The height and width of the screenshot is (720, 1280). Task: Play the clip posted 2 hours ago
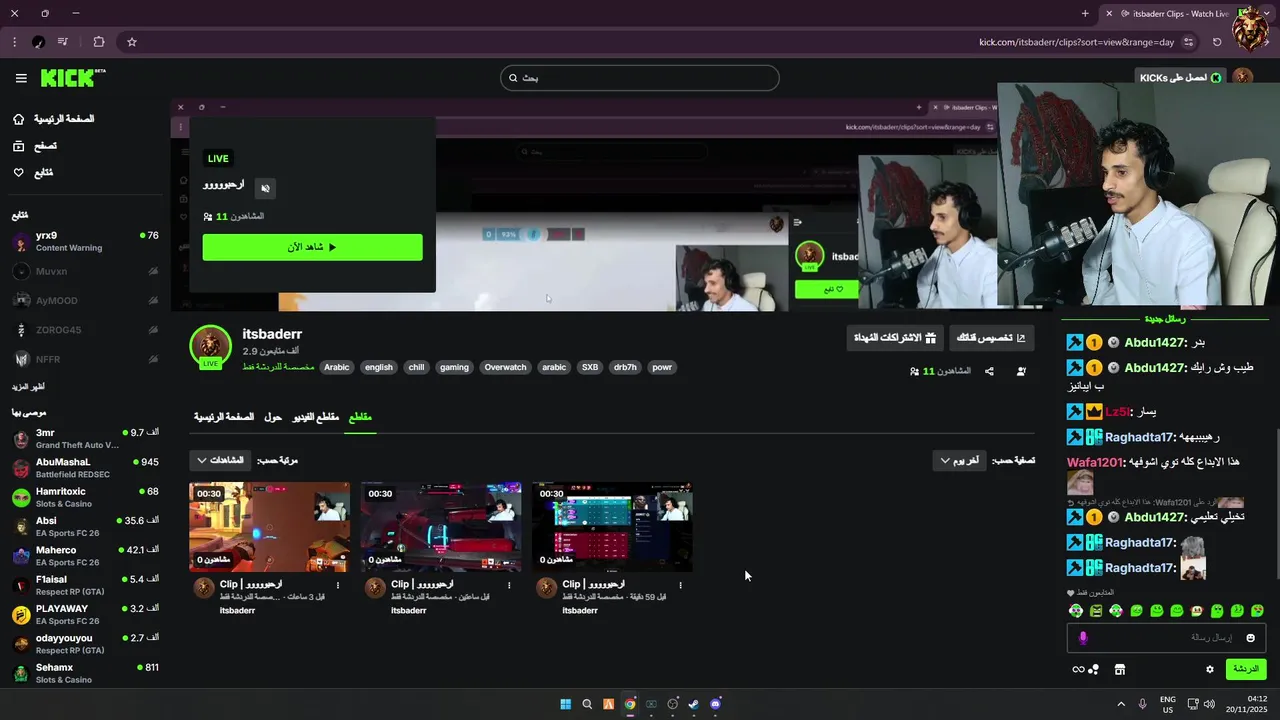click(x=441, y=526)
